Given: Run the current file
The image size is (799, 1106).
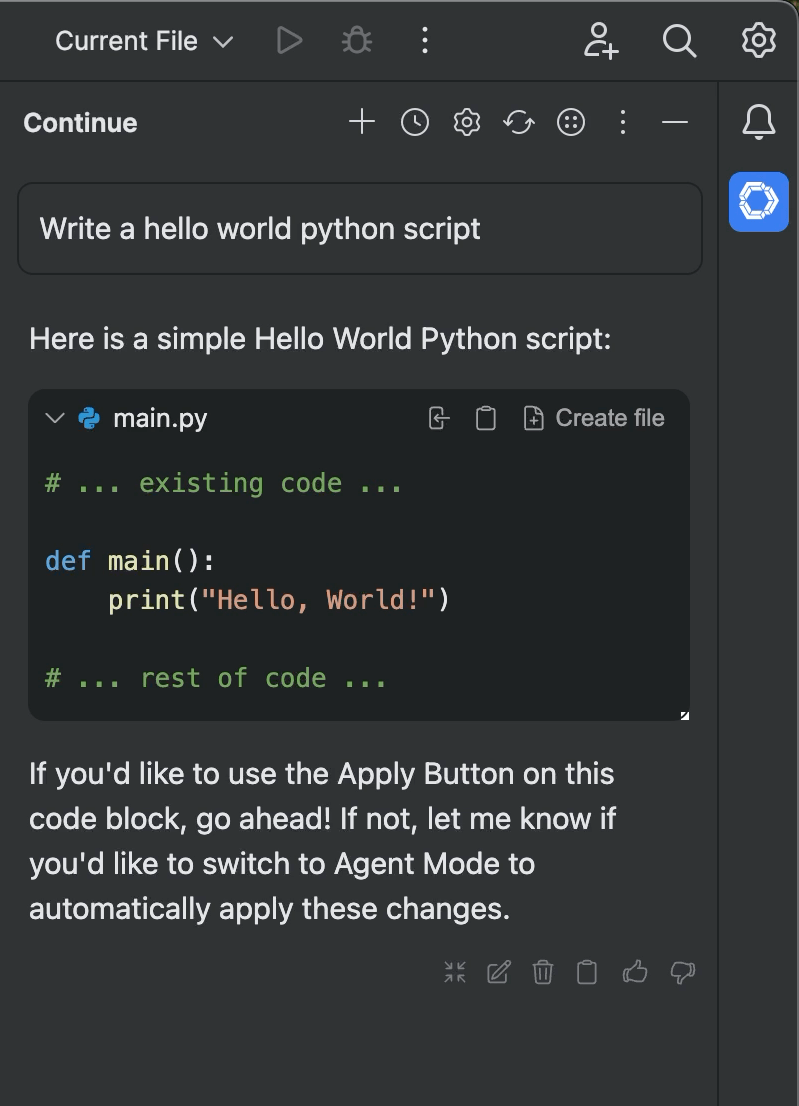Looking at the screenshot, I should coord(289,41).
